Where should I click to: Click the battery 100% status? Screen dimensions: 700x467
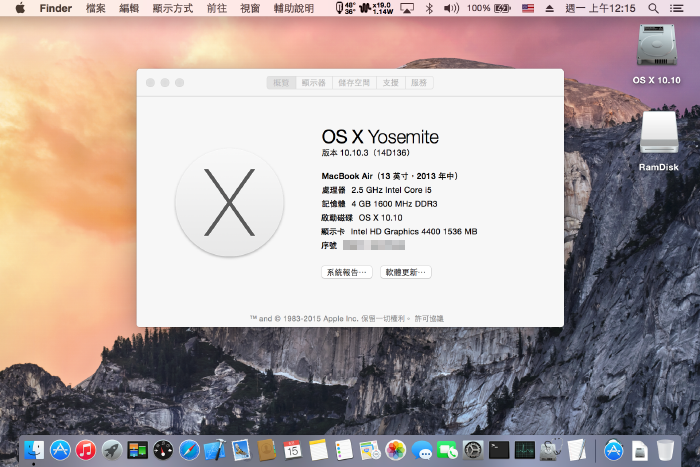pyautogui.click(x=489, y=8)
